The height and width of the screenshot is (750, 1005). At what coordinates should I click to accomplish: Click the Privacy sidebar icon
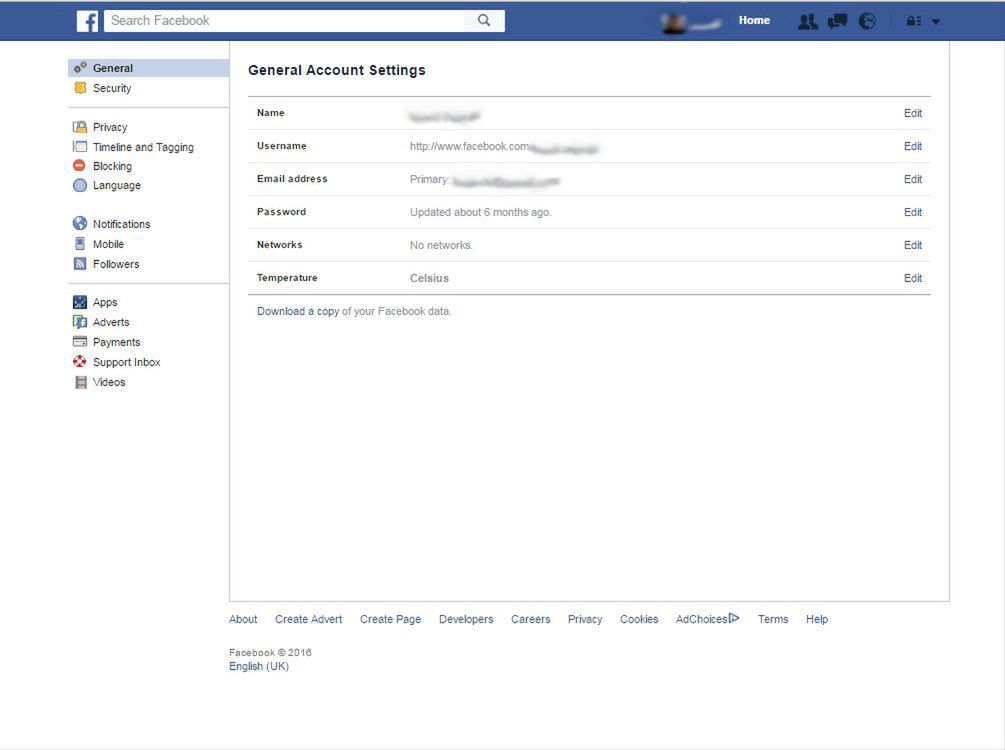(80, 127)
